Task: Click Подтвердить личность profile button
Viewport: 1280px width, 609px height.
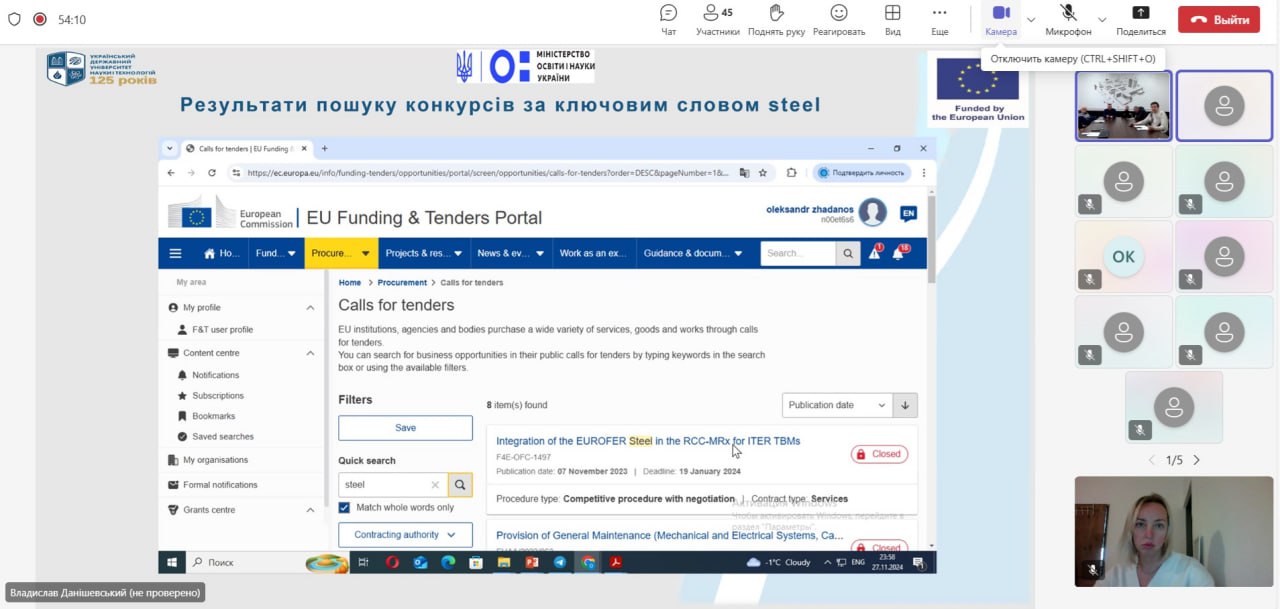Action: [861, 172]
